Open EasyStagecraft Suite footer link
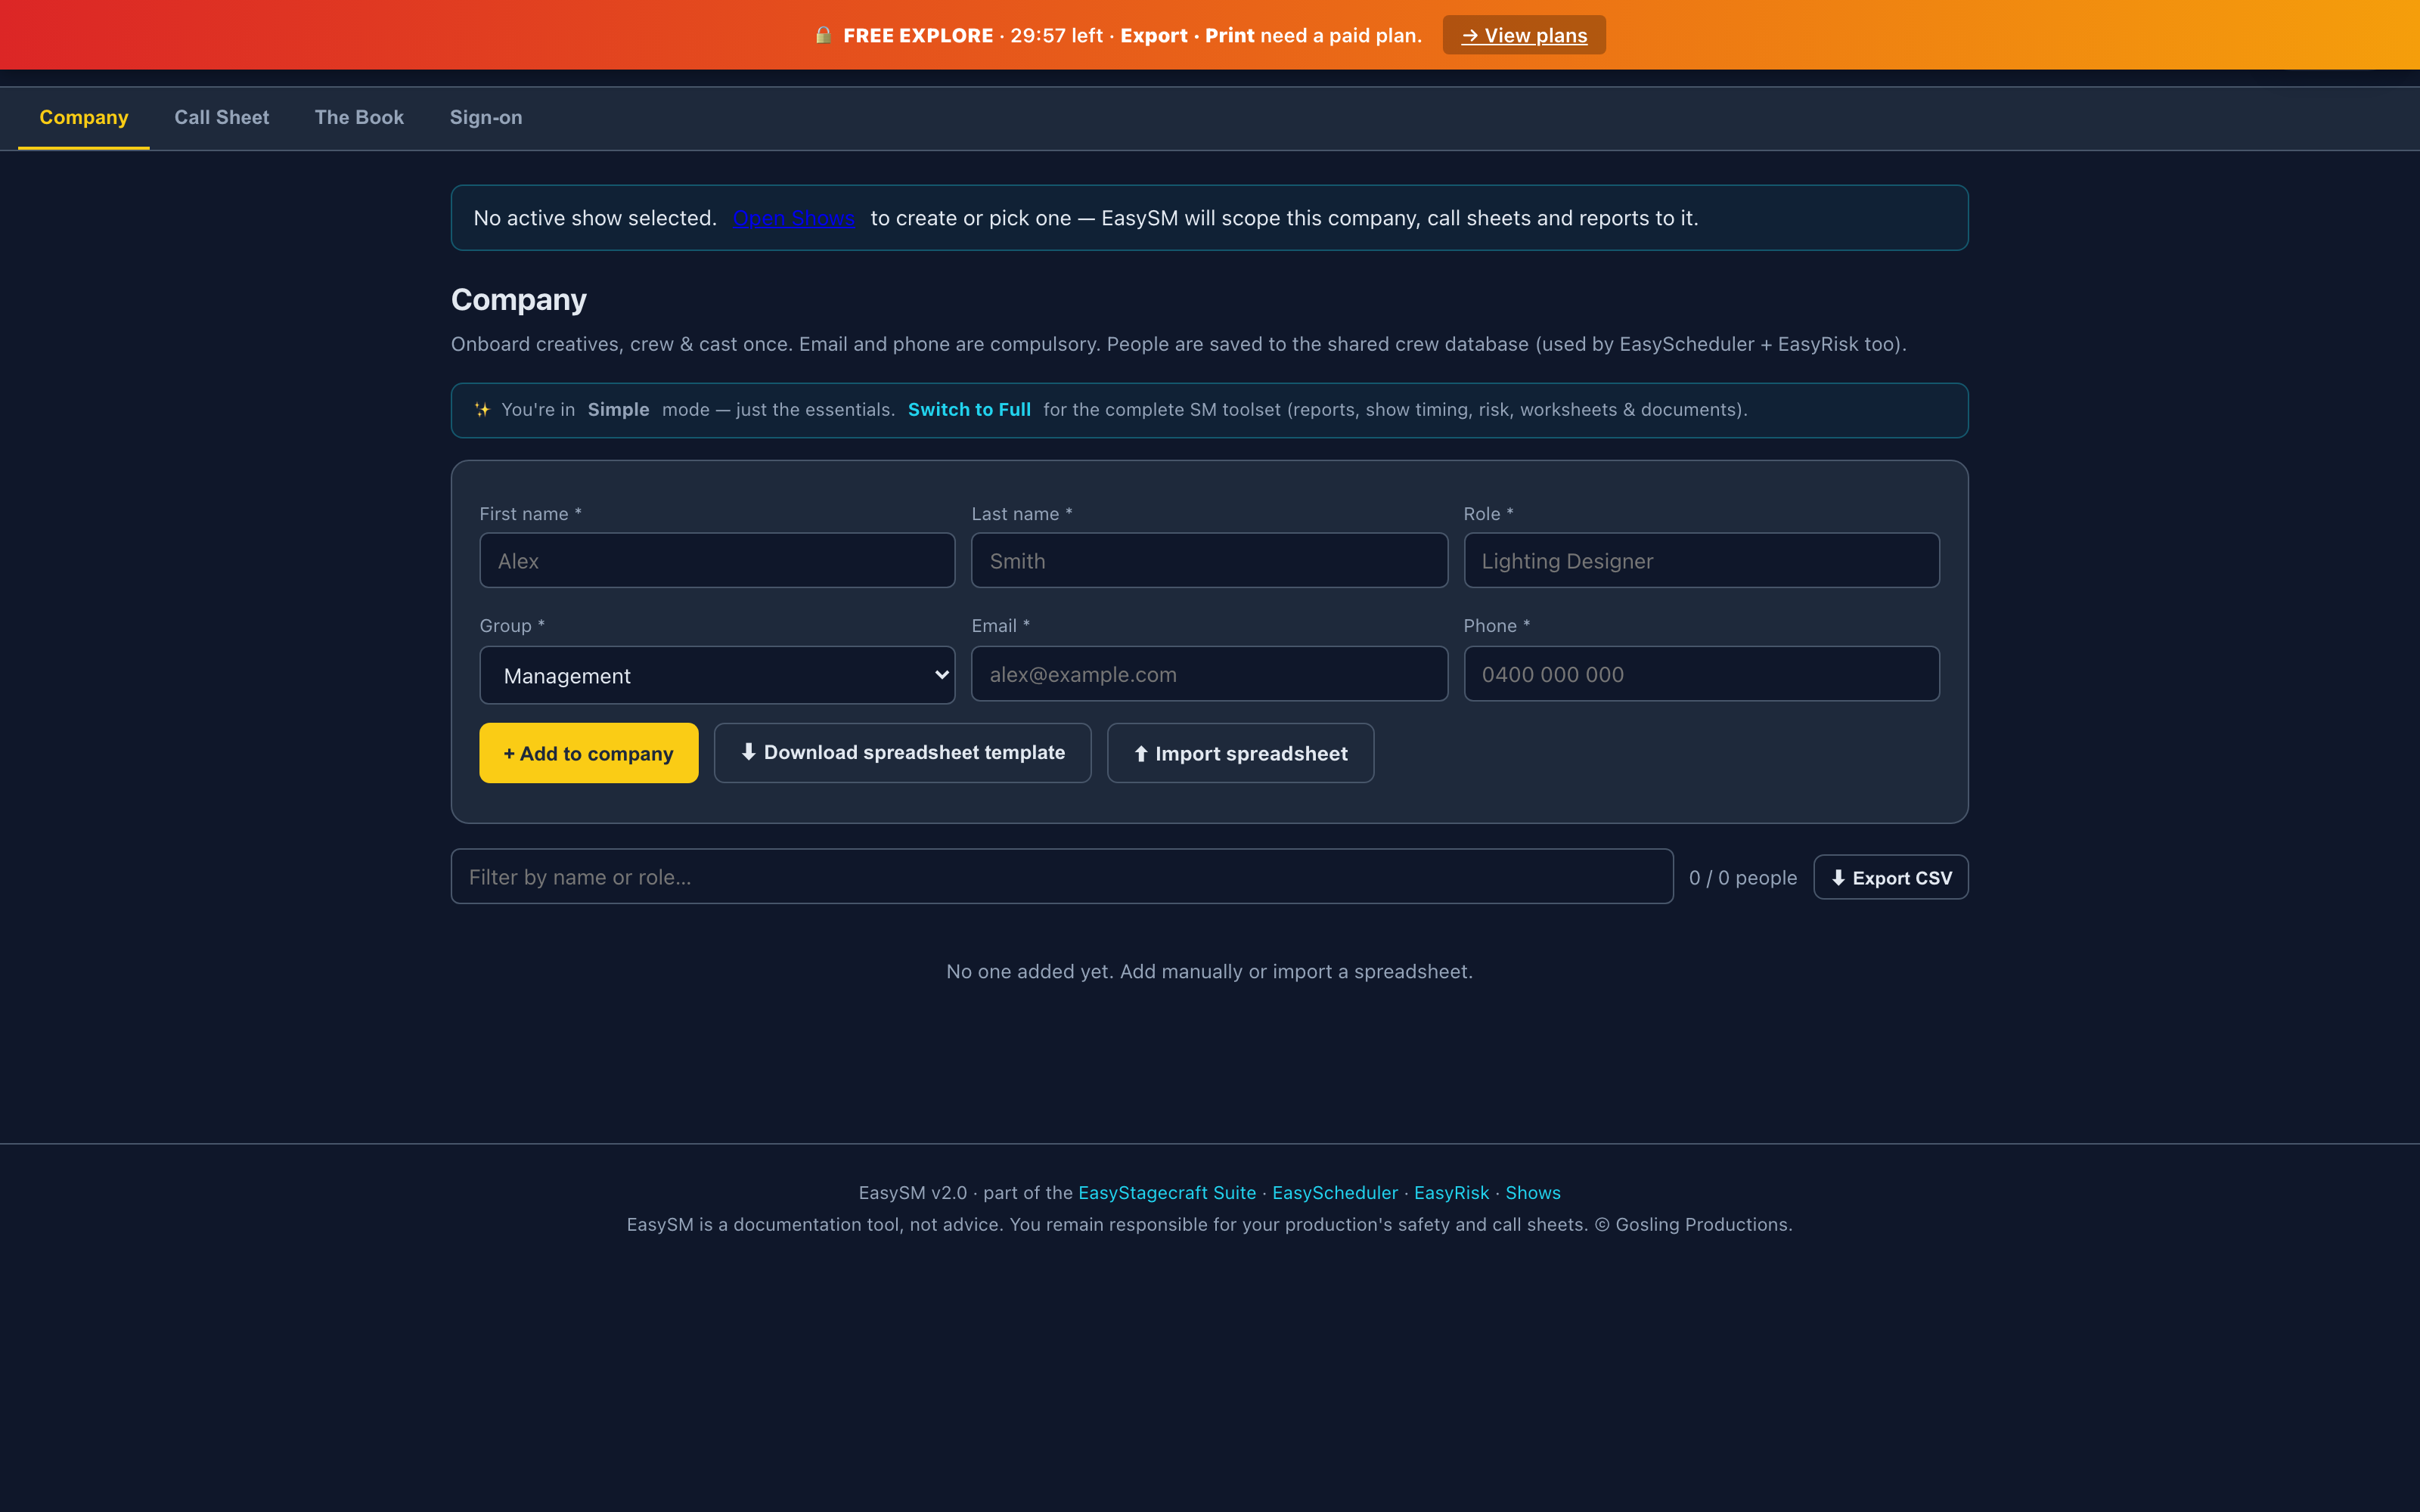Image resolution: width=2420 pixels, height=1512 pixels. pos(1167,1193)
